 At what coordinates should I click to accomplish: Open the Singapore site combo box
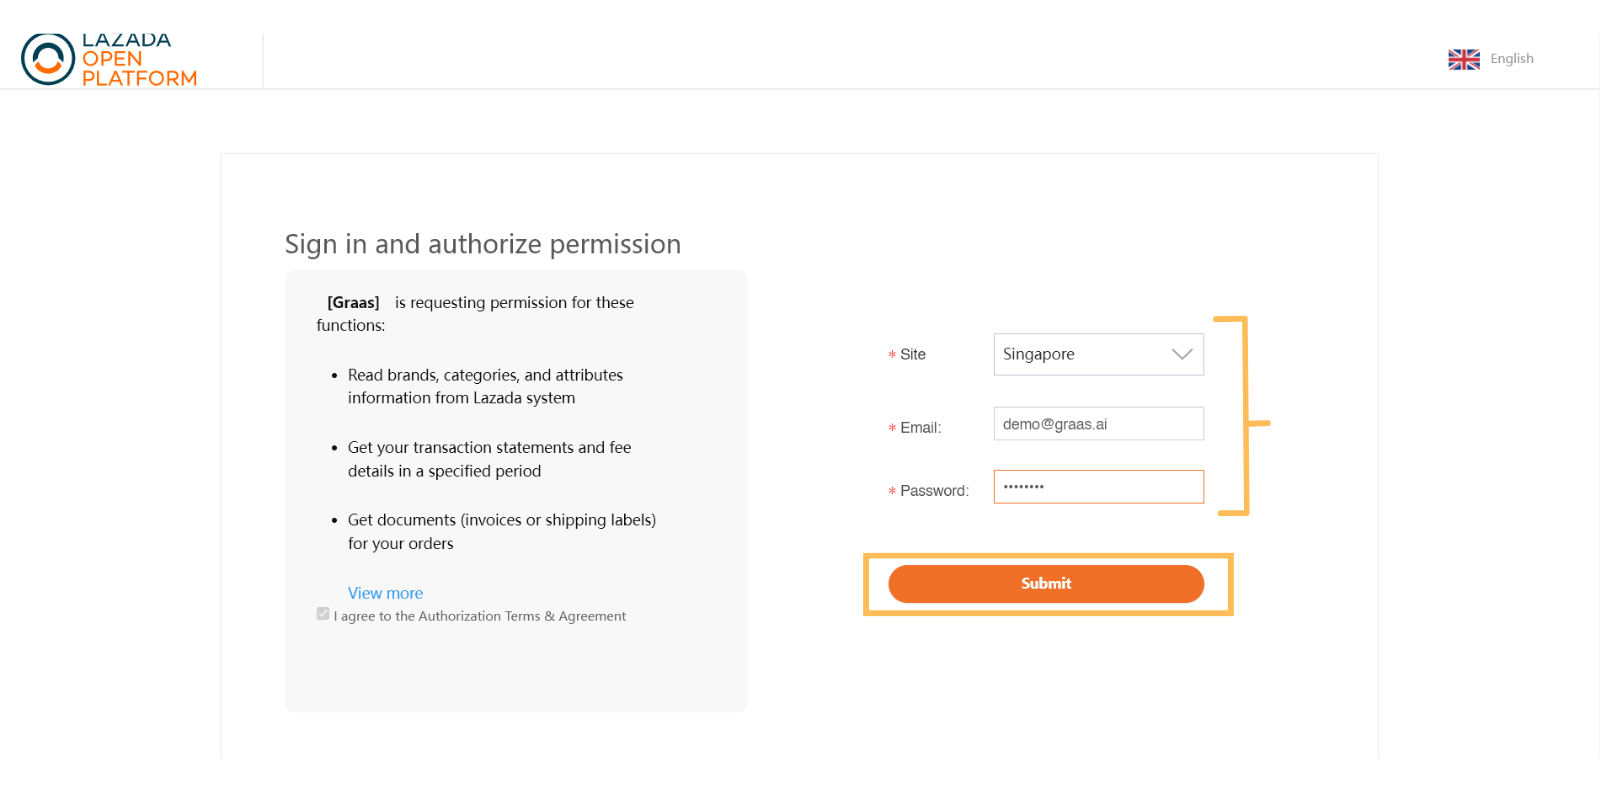click(1098, 354)
